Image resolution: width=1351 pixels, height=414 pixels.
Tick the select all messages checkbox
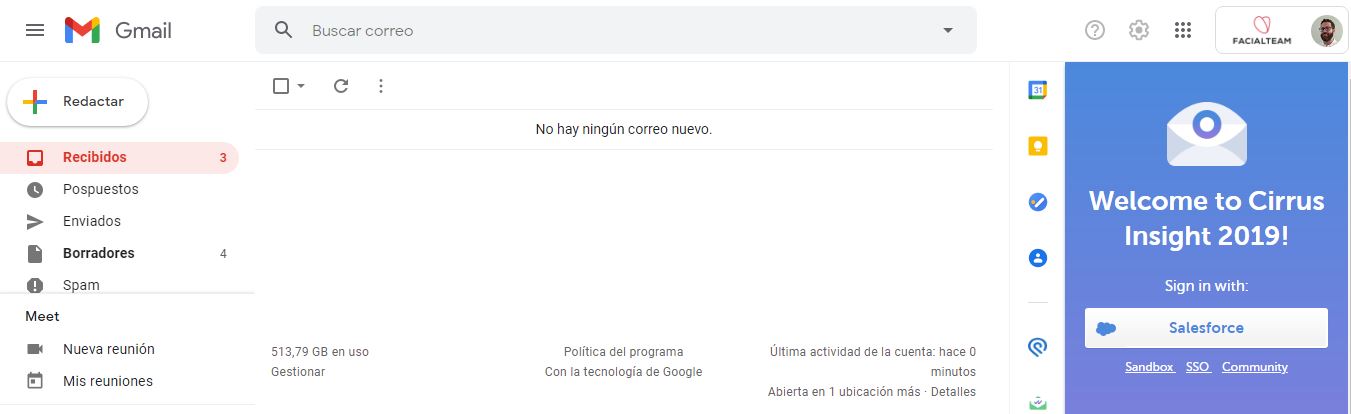coord(281,86)
